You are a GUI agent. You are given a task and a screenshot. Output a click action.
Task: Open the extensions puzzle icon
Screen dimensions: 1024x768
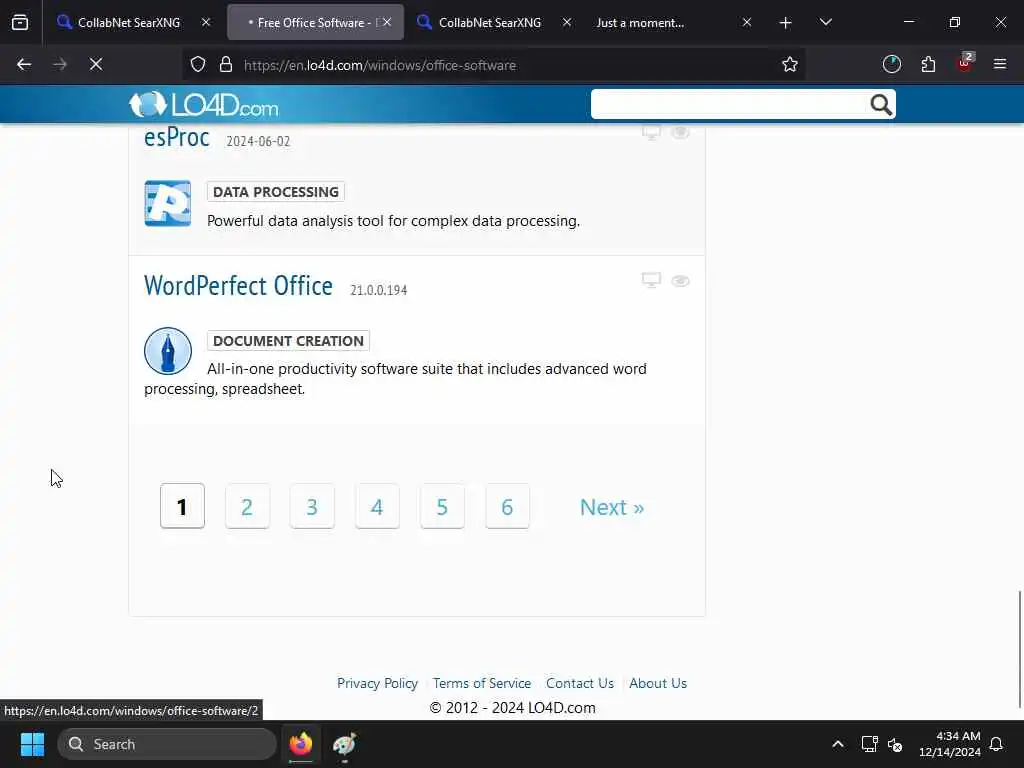click(x=928, y=65)
